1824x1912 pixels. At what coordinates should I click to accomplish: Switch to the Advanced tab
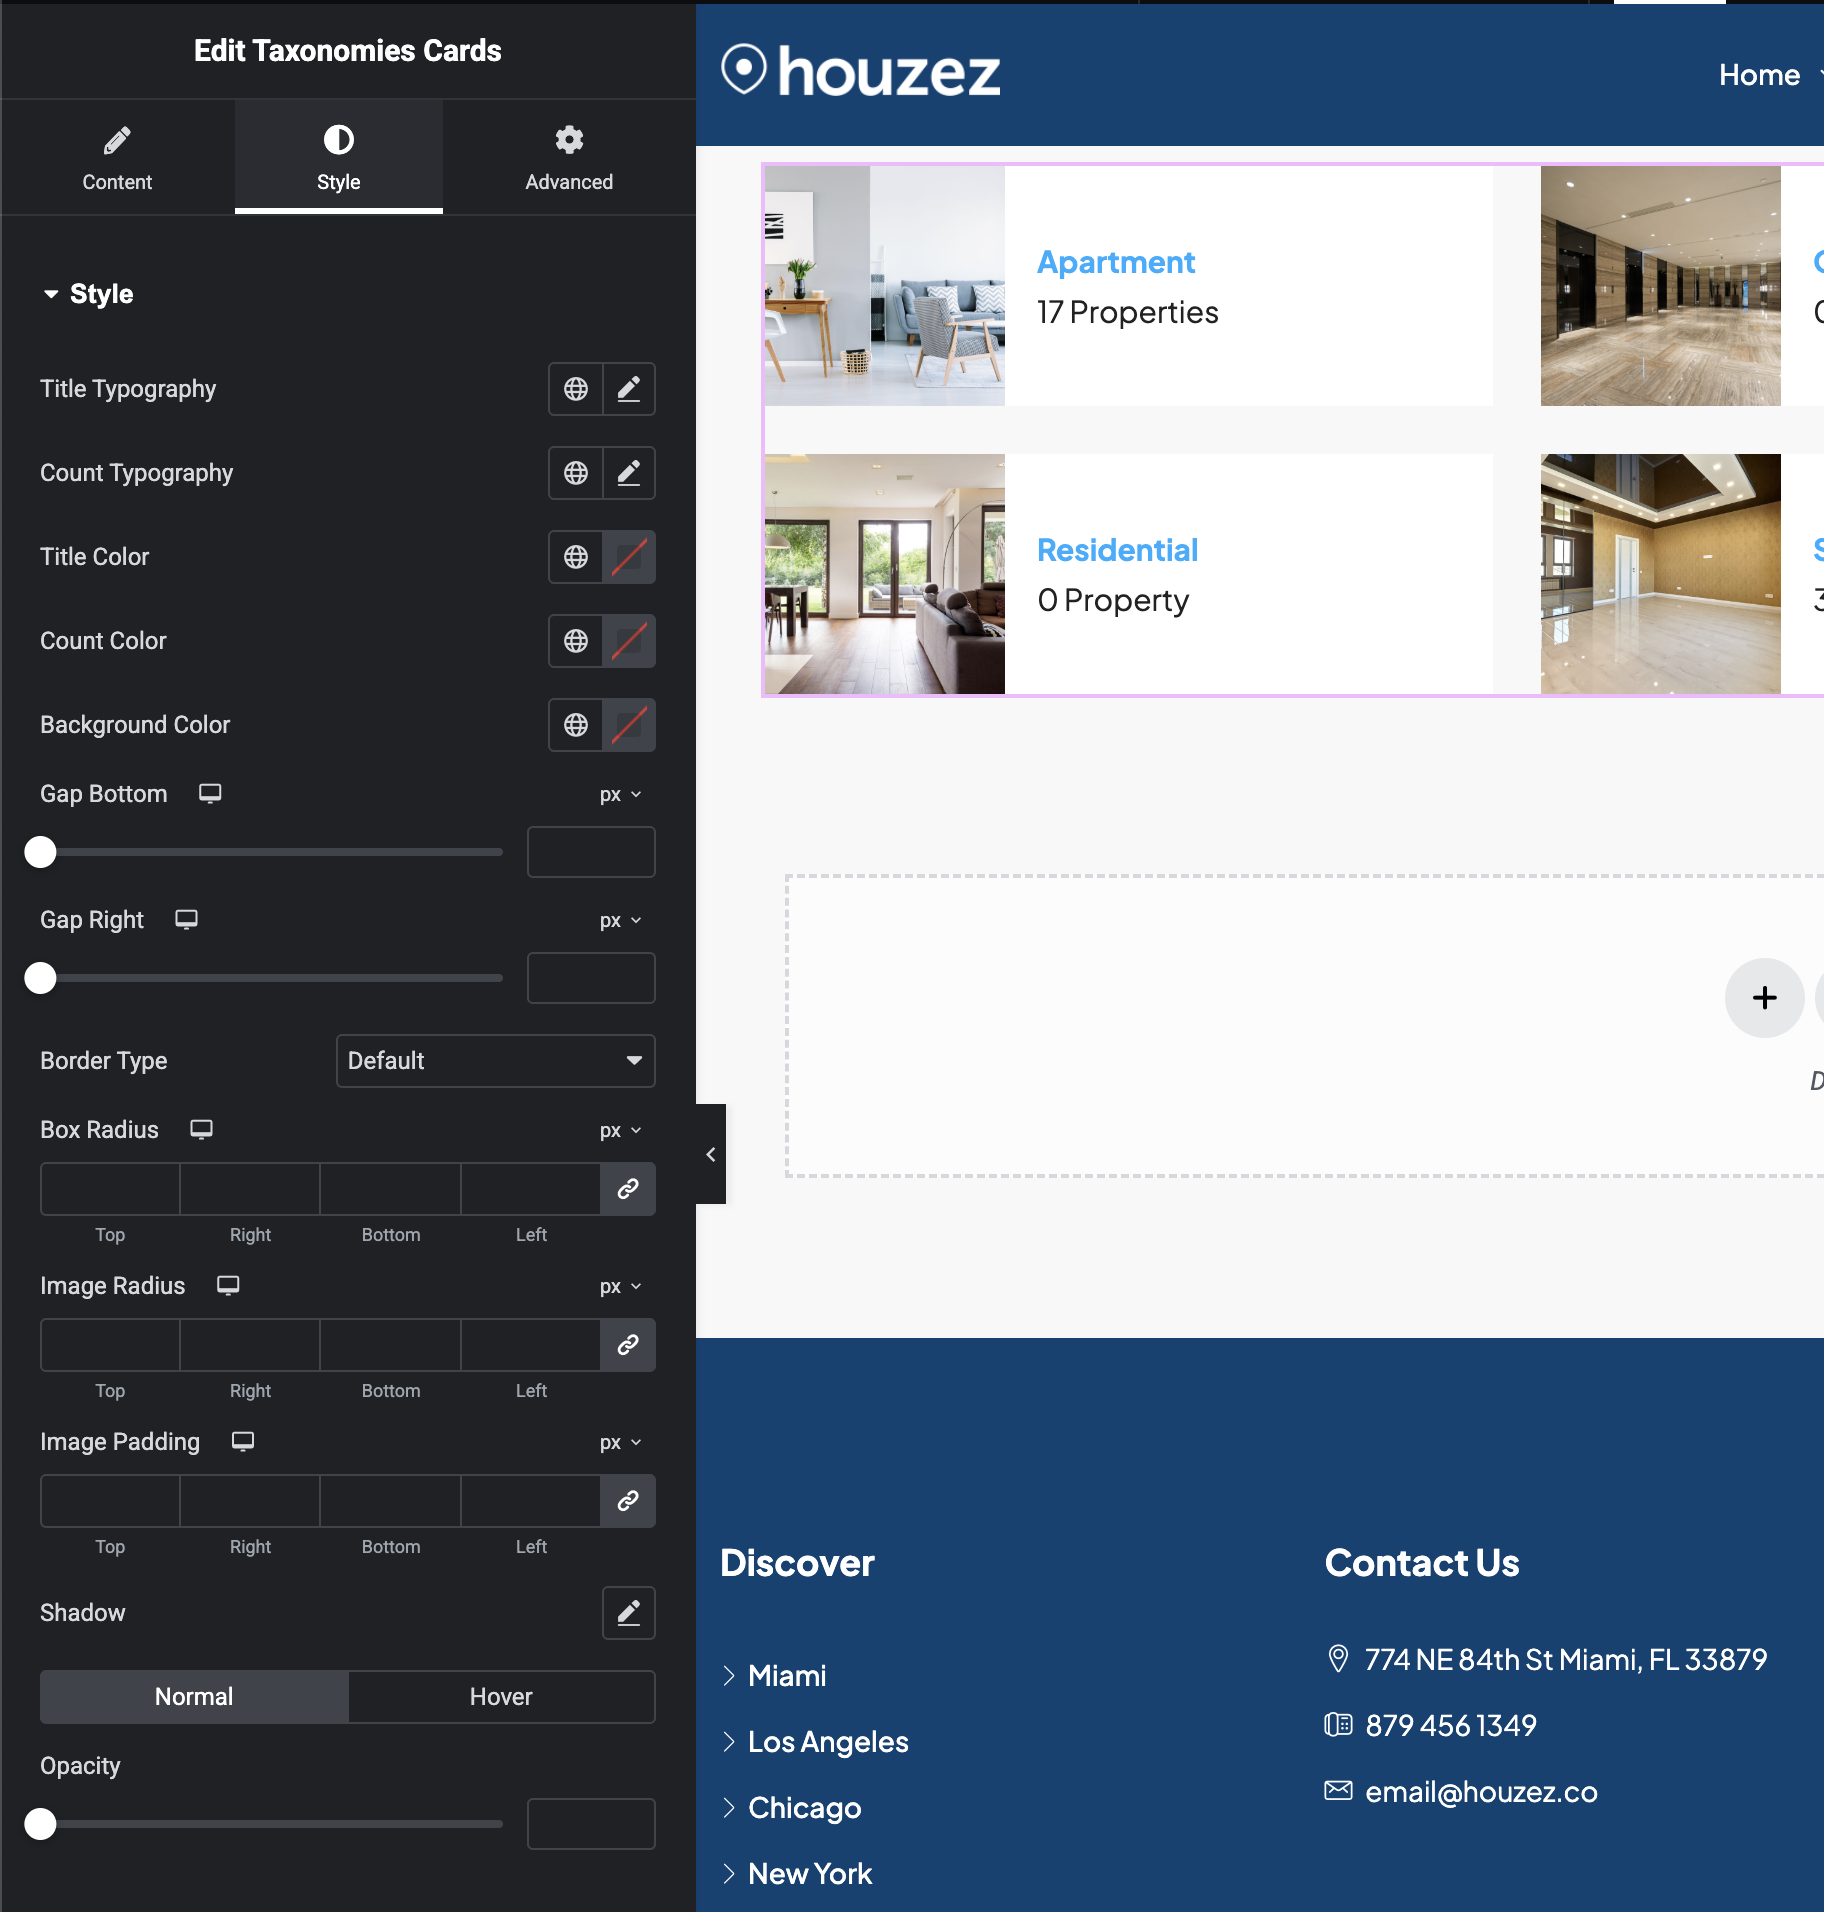568,157
